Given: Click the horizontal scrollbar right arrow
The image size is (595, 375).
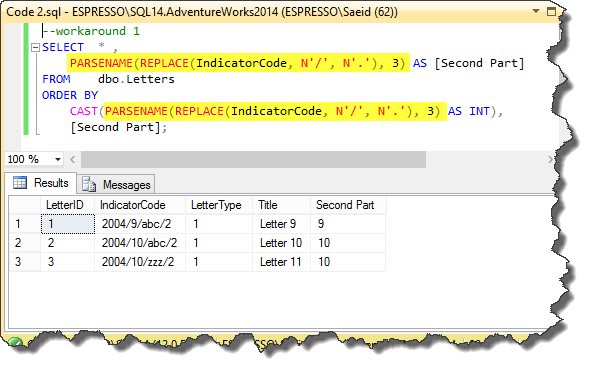Looking at the screenshot, I should pyautogui.click(x=550, y=159).
